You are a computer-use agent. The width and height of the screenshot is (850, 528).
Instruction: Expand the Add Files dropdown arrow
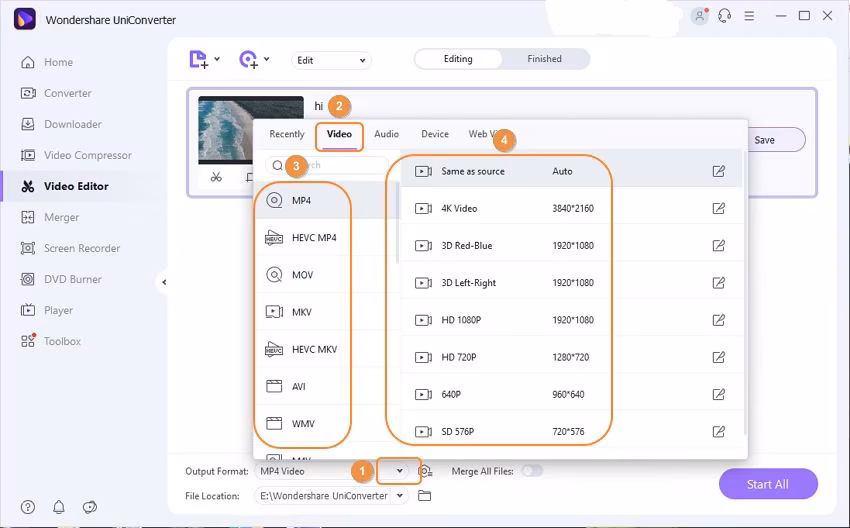coord(217,59)
